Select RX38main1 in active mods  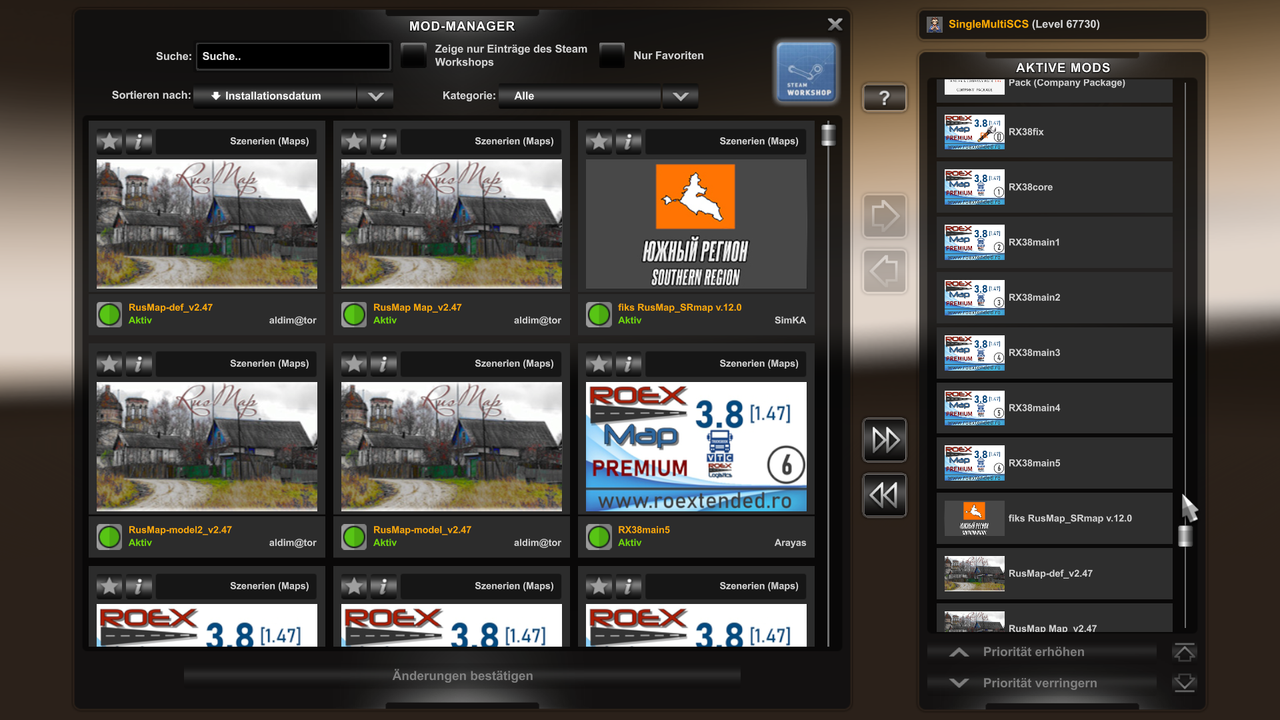pyautogui.click(x=1054, y=242)
